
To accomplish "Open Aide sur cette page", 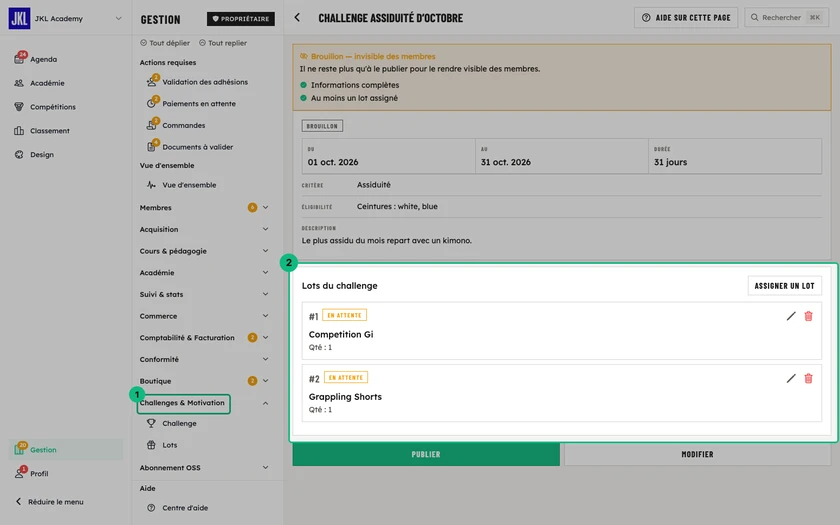I will [686, 18].
